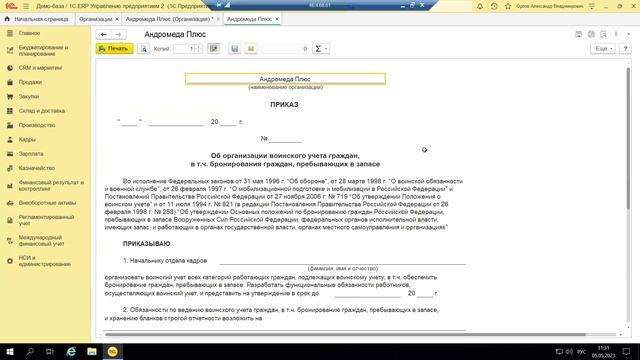The height and width of the screenshot is (360, 640).
Task: Close the form with the small x
Action: click(x=629, y=34)
